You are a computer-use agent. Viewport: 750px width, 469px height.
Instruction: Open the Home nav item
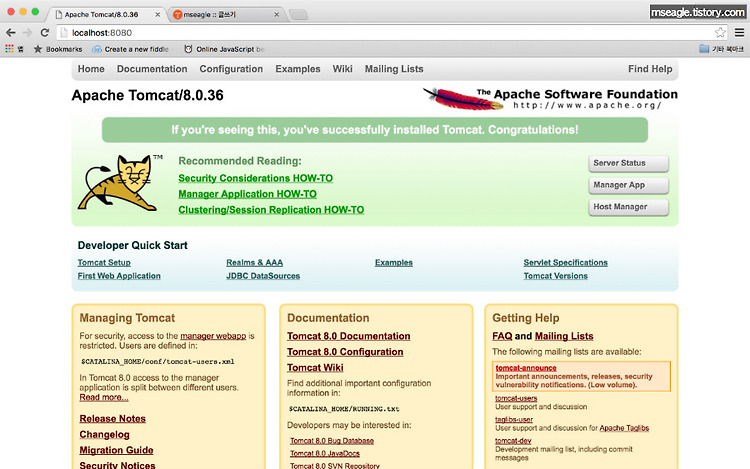pyautogui.click(x=91, y=69)
